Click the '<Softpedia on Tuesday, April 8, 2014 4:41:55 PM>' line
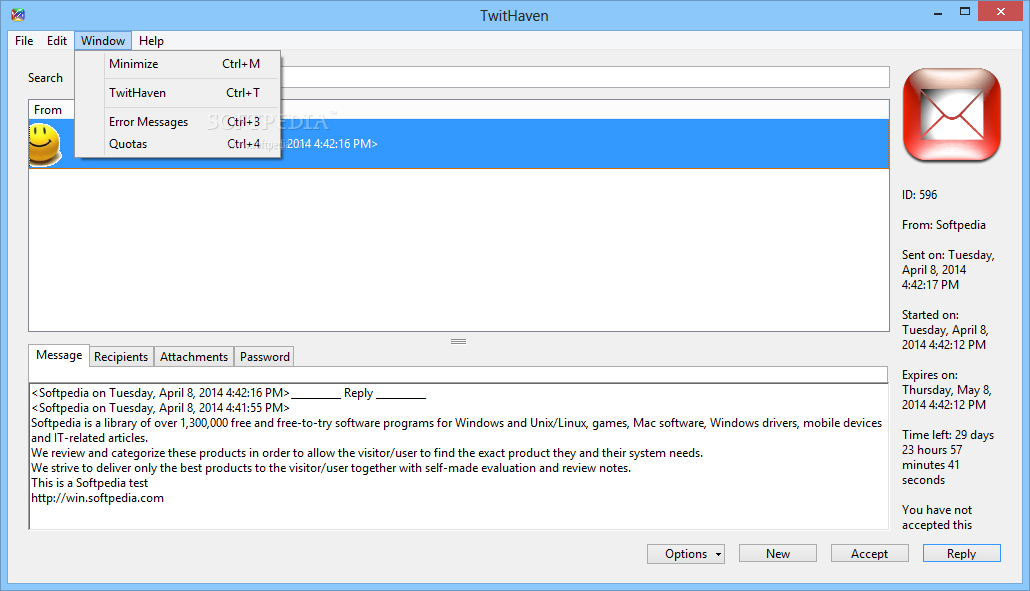This screenshot has width=1030, height=591. [x=160, y=408]
